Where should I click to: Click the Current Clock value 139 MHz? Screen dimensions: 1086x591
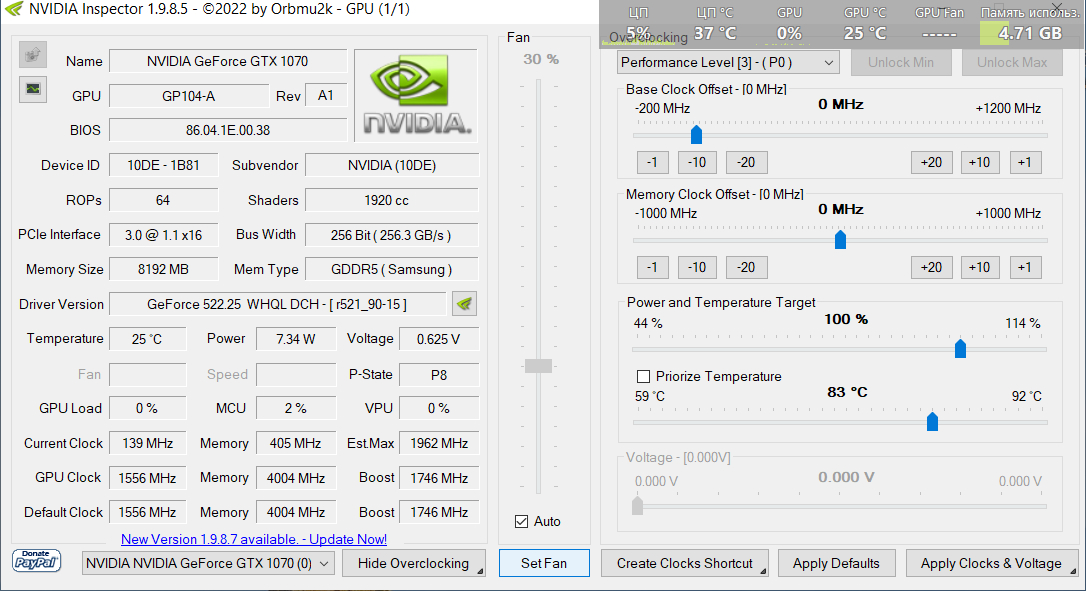tap(147, 443)
